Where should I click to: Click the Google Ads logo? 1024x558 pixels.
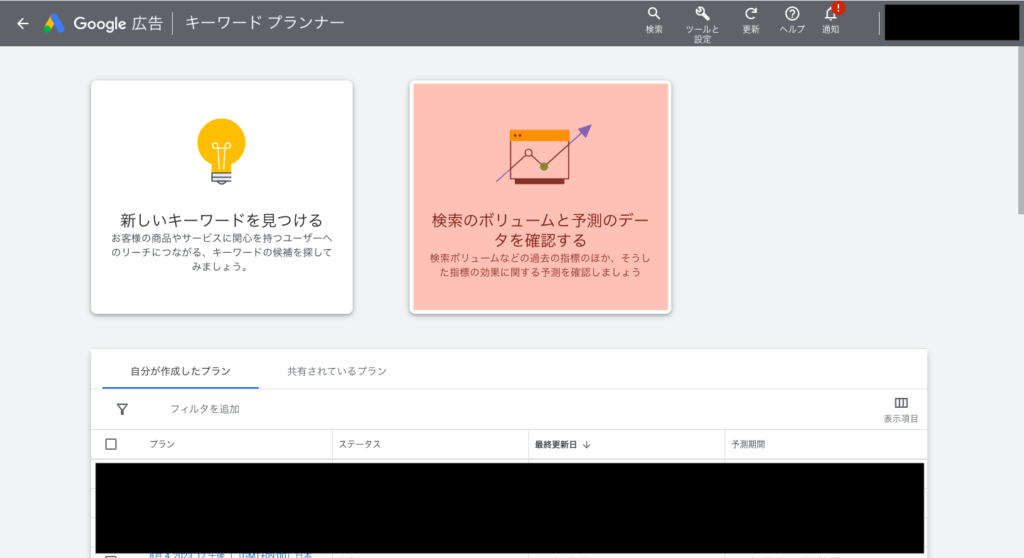point(54,24)
